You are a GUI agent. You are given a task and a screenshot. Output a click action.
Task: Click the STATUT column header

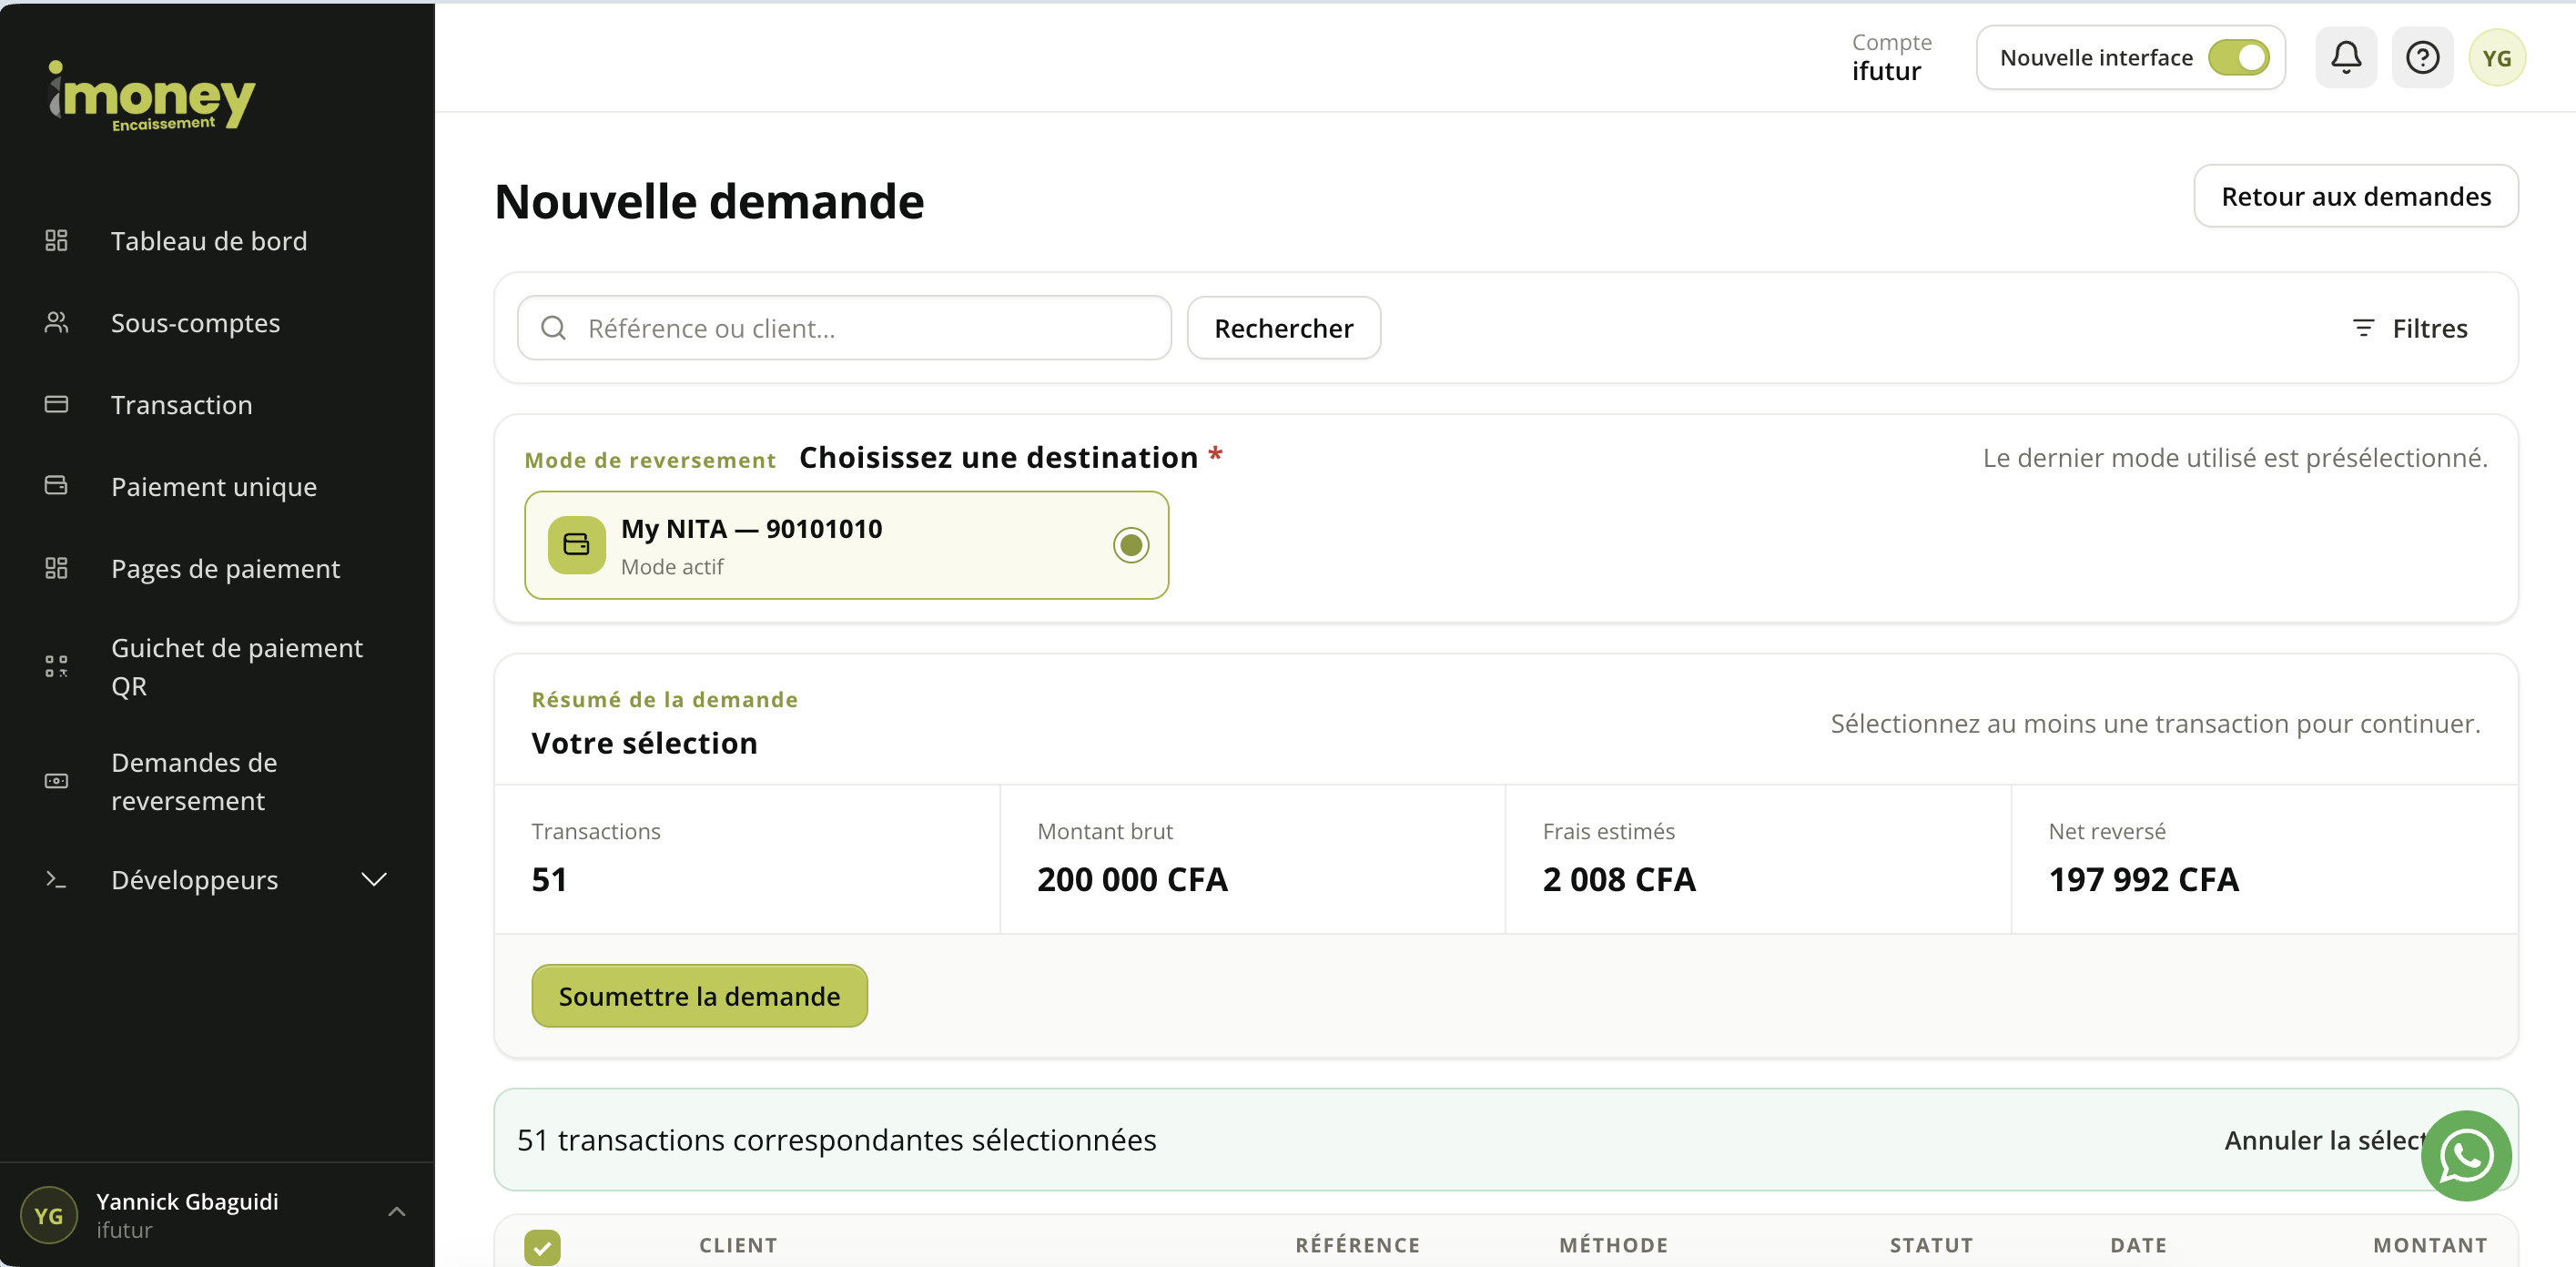click(1931, 1245)
